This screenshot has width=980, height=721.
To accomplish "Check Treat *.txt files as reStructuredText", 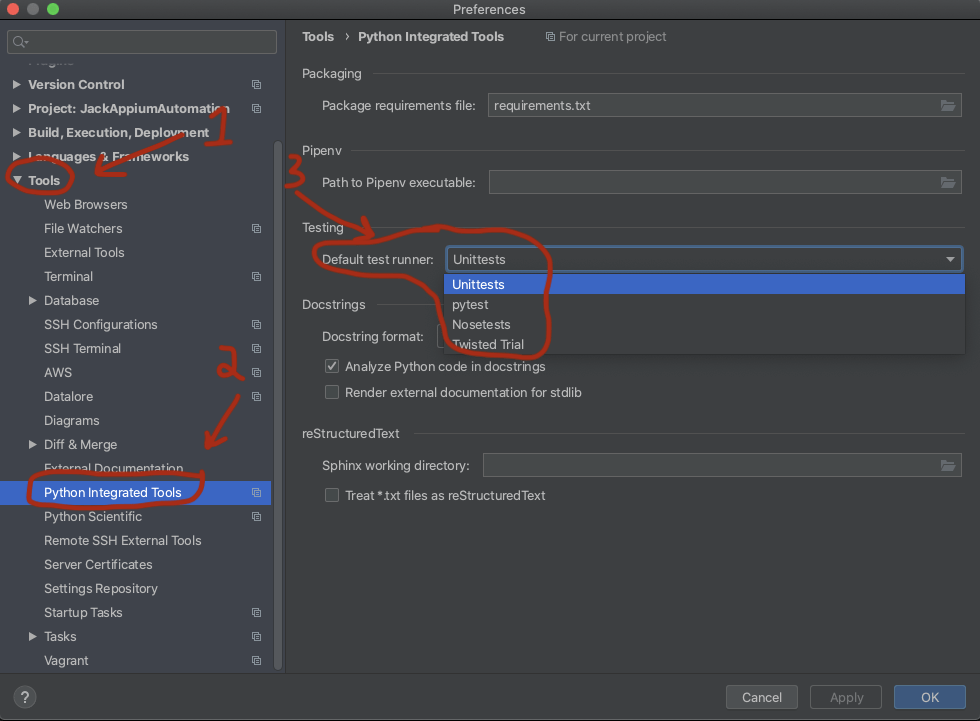I will (331, 495).
